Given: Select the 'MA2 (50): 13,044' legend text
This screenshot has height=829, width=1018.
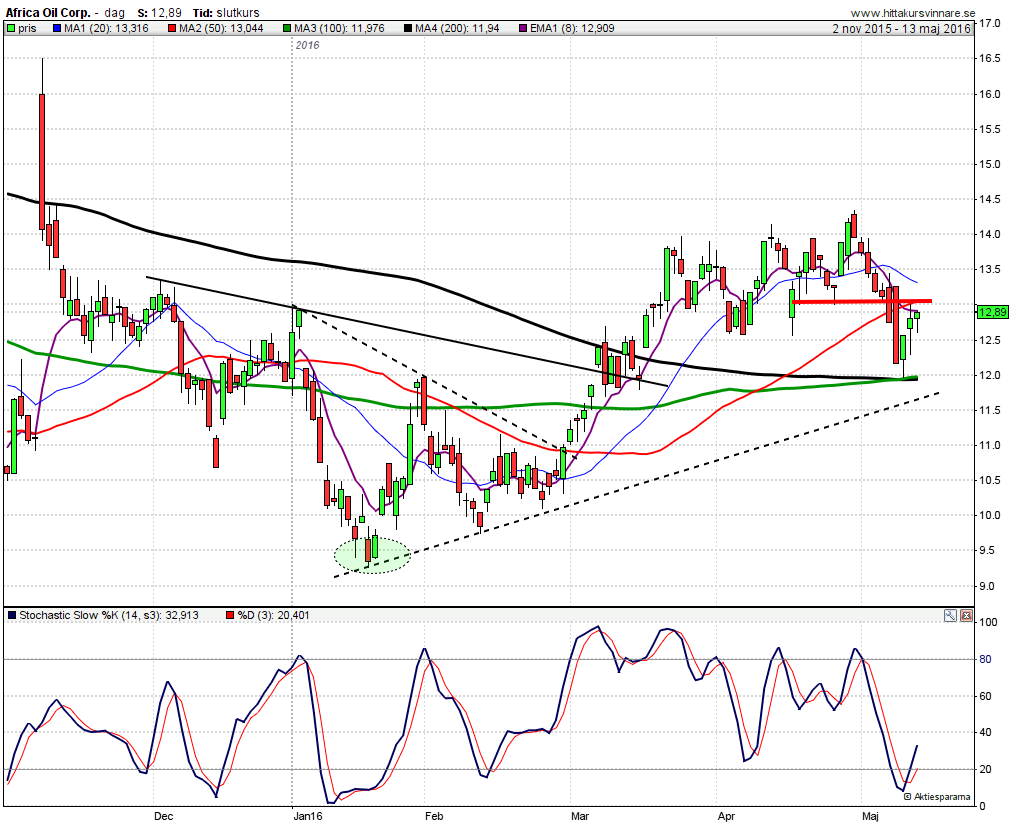Looking at the screenshot, I should (x=221, y=29).
